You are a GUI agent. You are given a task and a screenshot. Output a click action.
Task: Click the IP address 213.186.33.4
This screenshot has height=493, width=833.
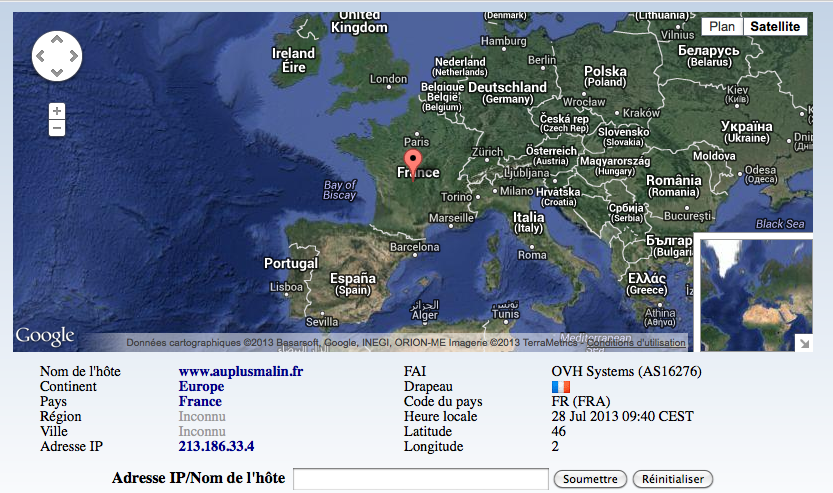(216, 446)
